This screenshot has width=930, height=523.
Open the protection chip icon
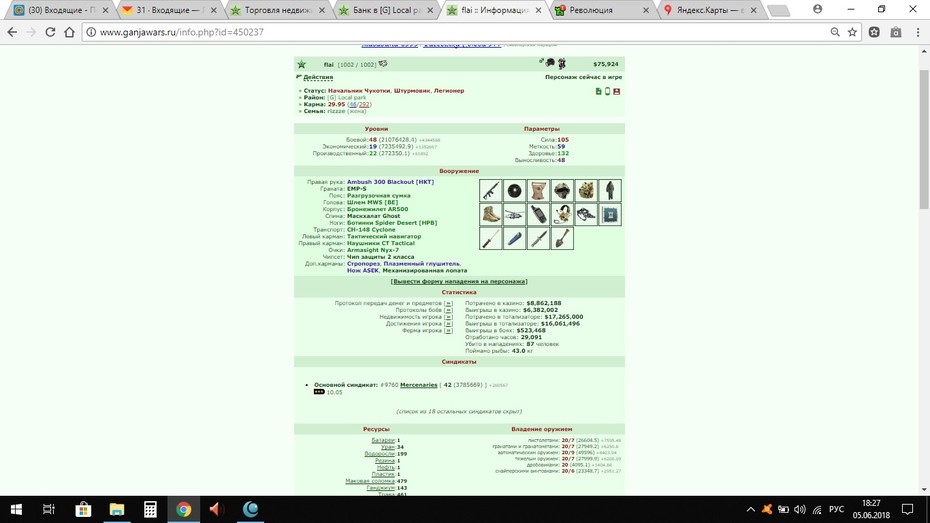pos(609,215)
